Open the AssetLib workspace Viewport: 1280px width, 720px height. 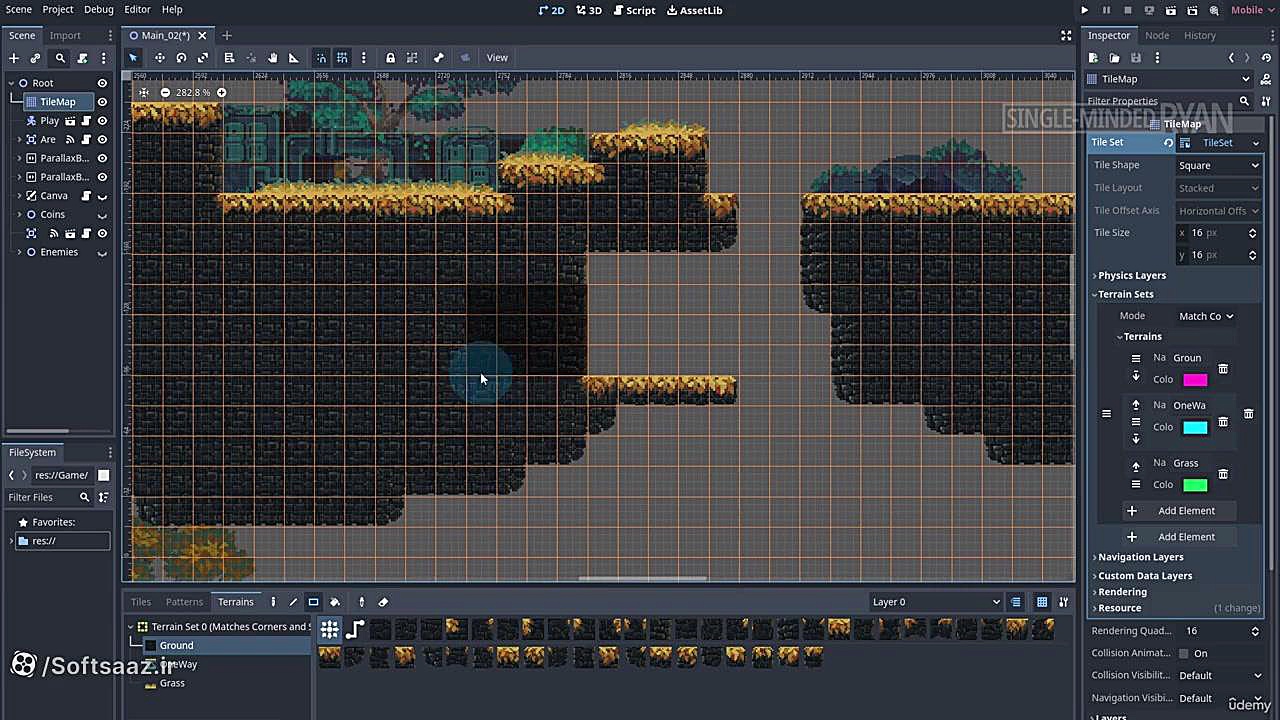[x=694, y=10]
